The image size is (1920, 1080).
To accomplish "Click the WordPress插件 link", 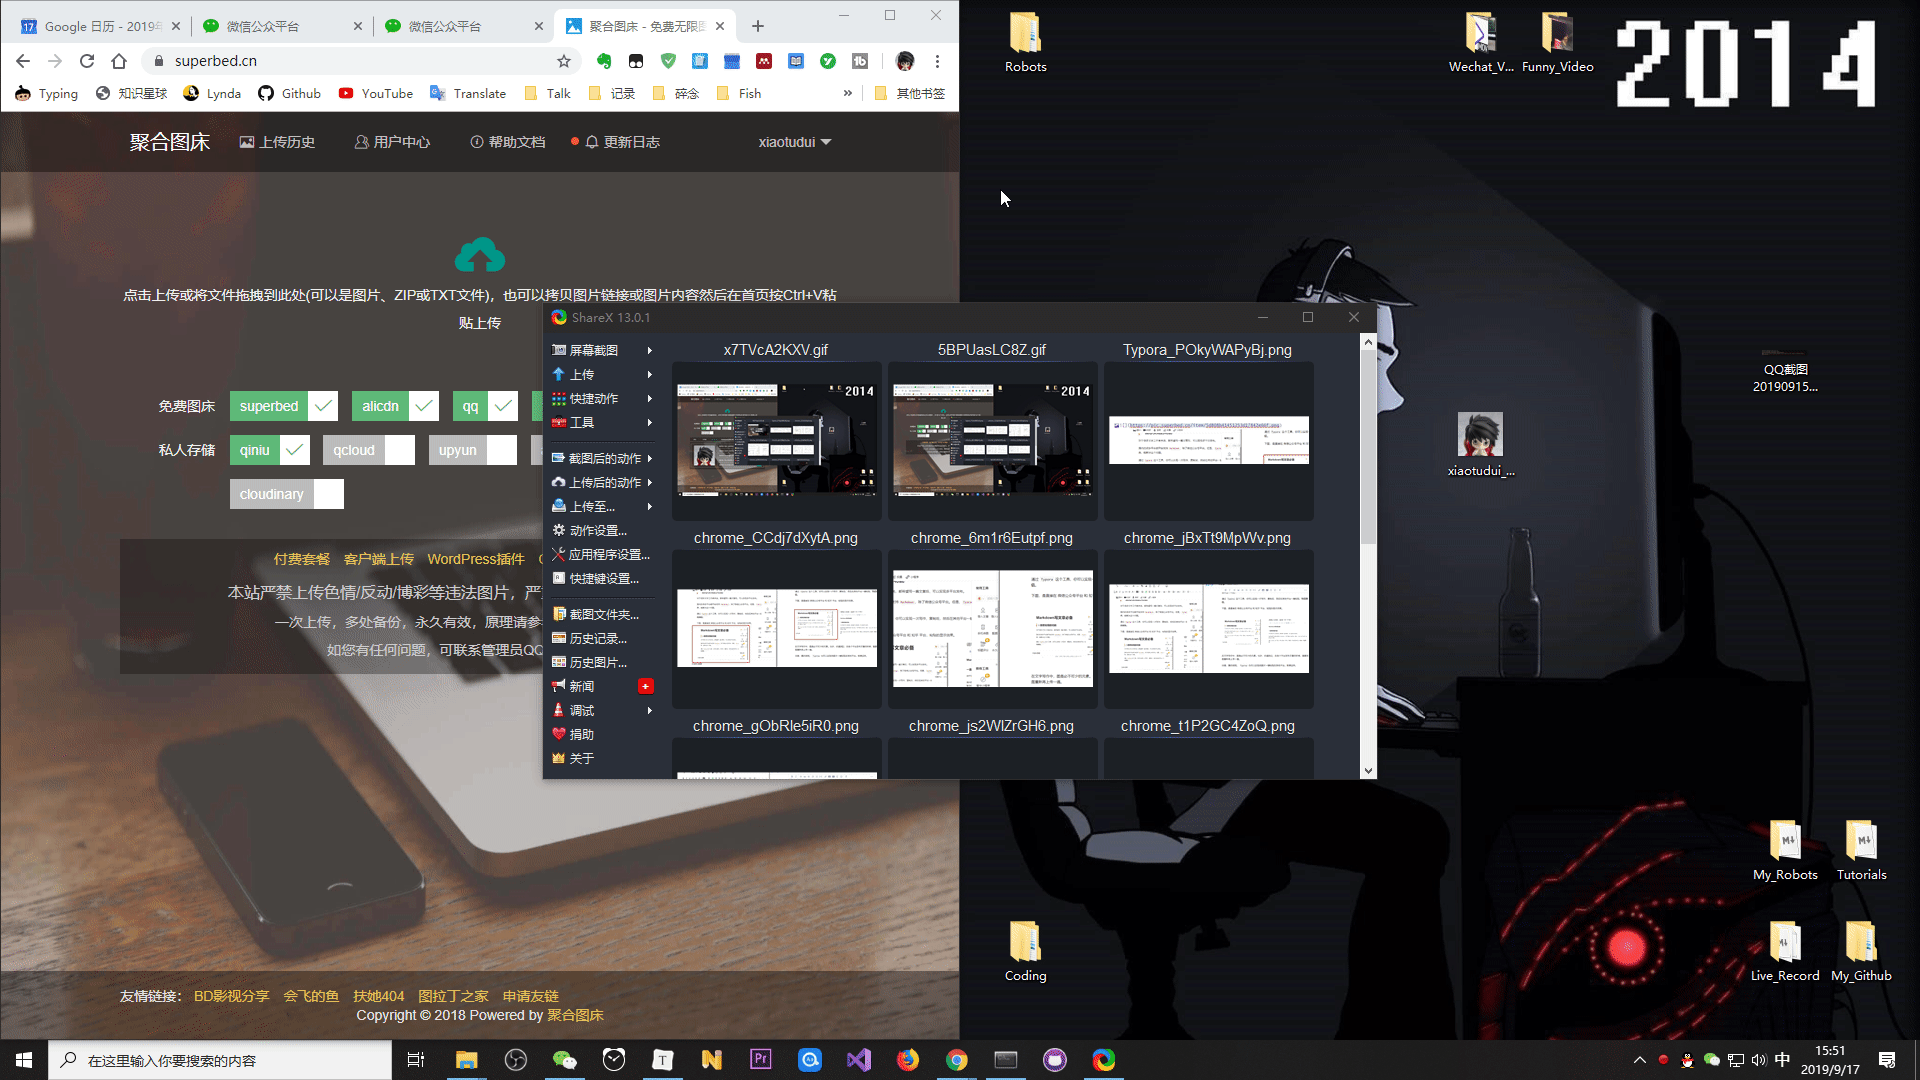I will [475, 559].
